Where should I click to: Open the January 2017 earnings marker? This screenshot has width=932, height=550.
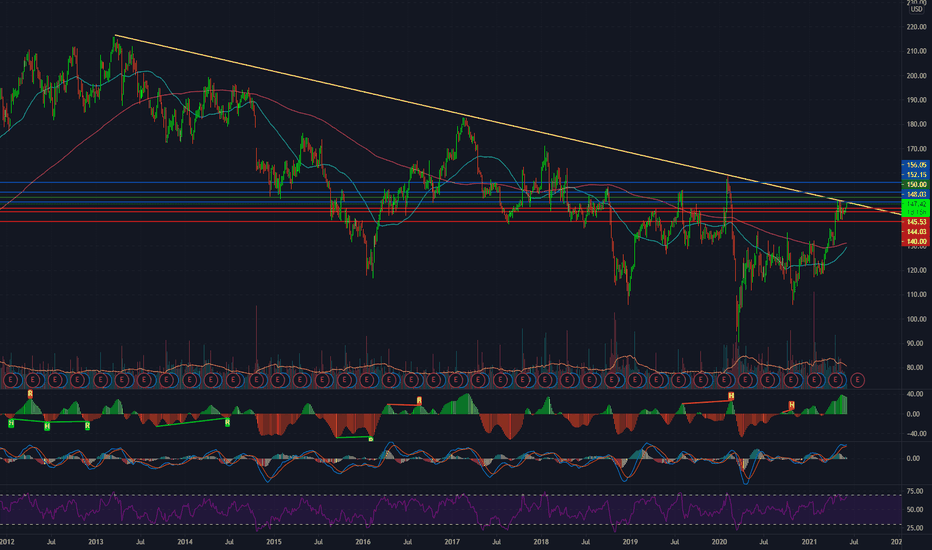pyautogui.click(x=456, y=379)
